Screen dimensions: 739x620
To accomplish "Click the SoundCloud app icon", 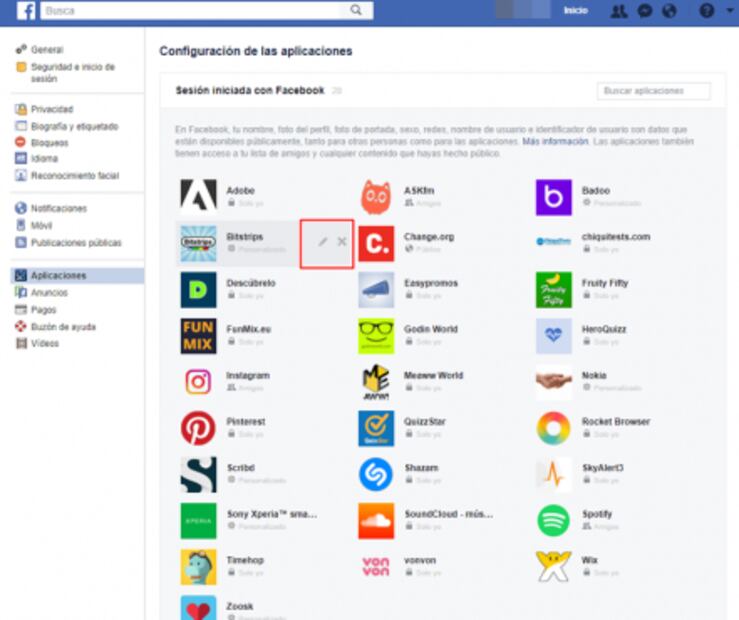I will click(x=376, y=520).
